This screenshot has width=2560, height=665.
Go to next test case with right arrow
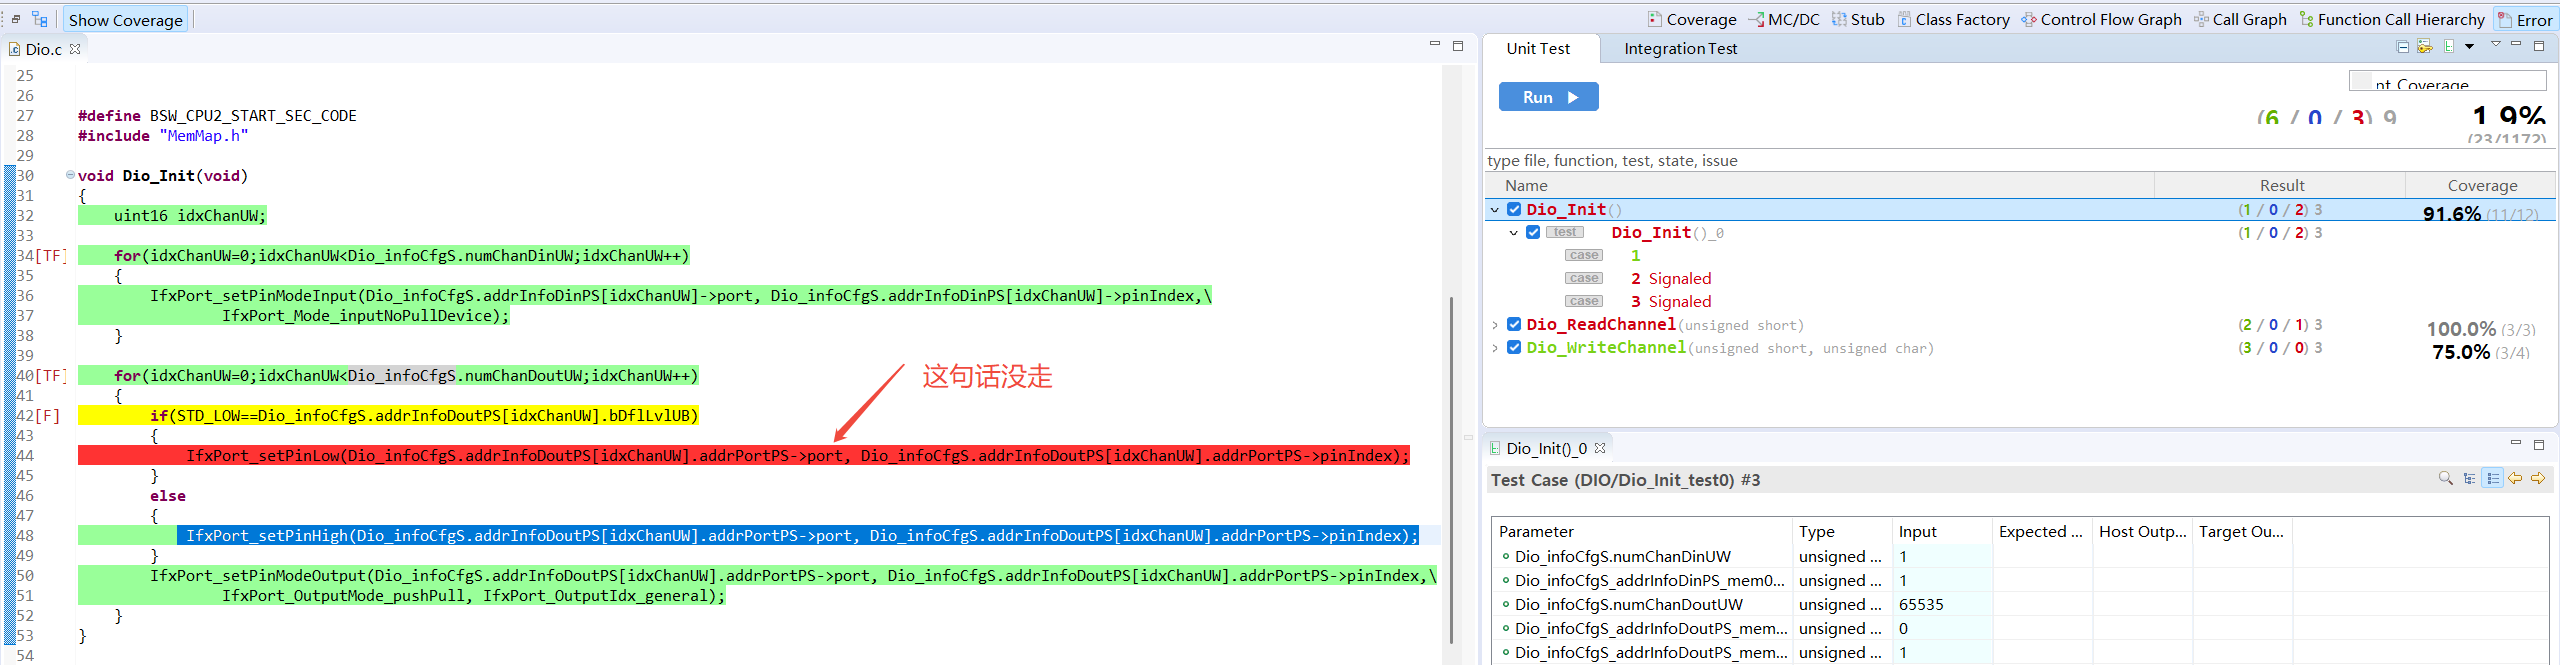[x=2538, y=479]
